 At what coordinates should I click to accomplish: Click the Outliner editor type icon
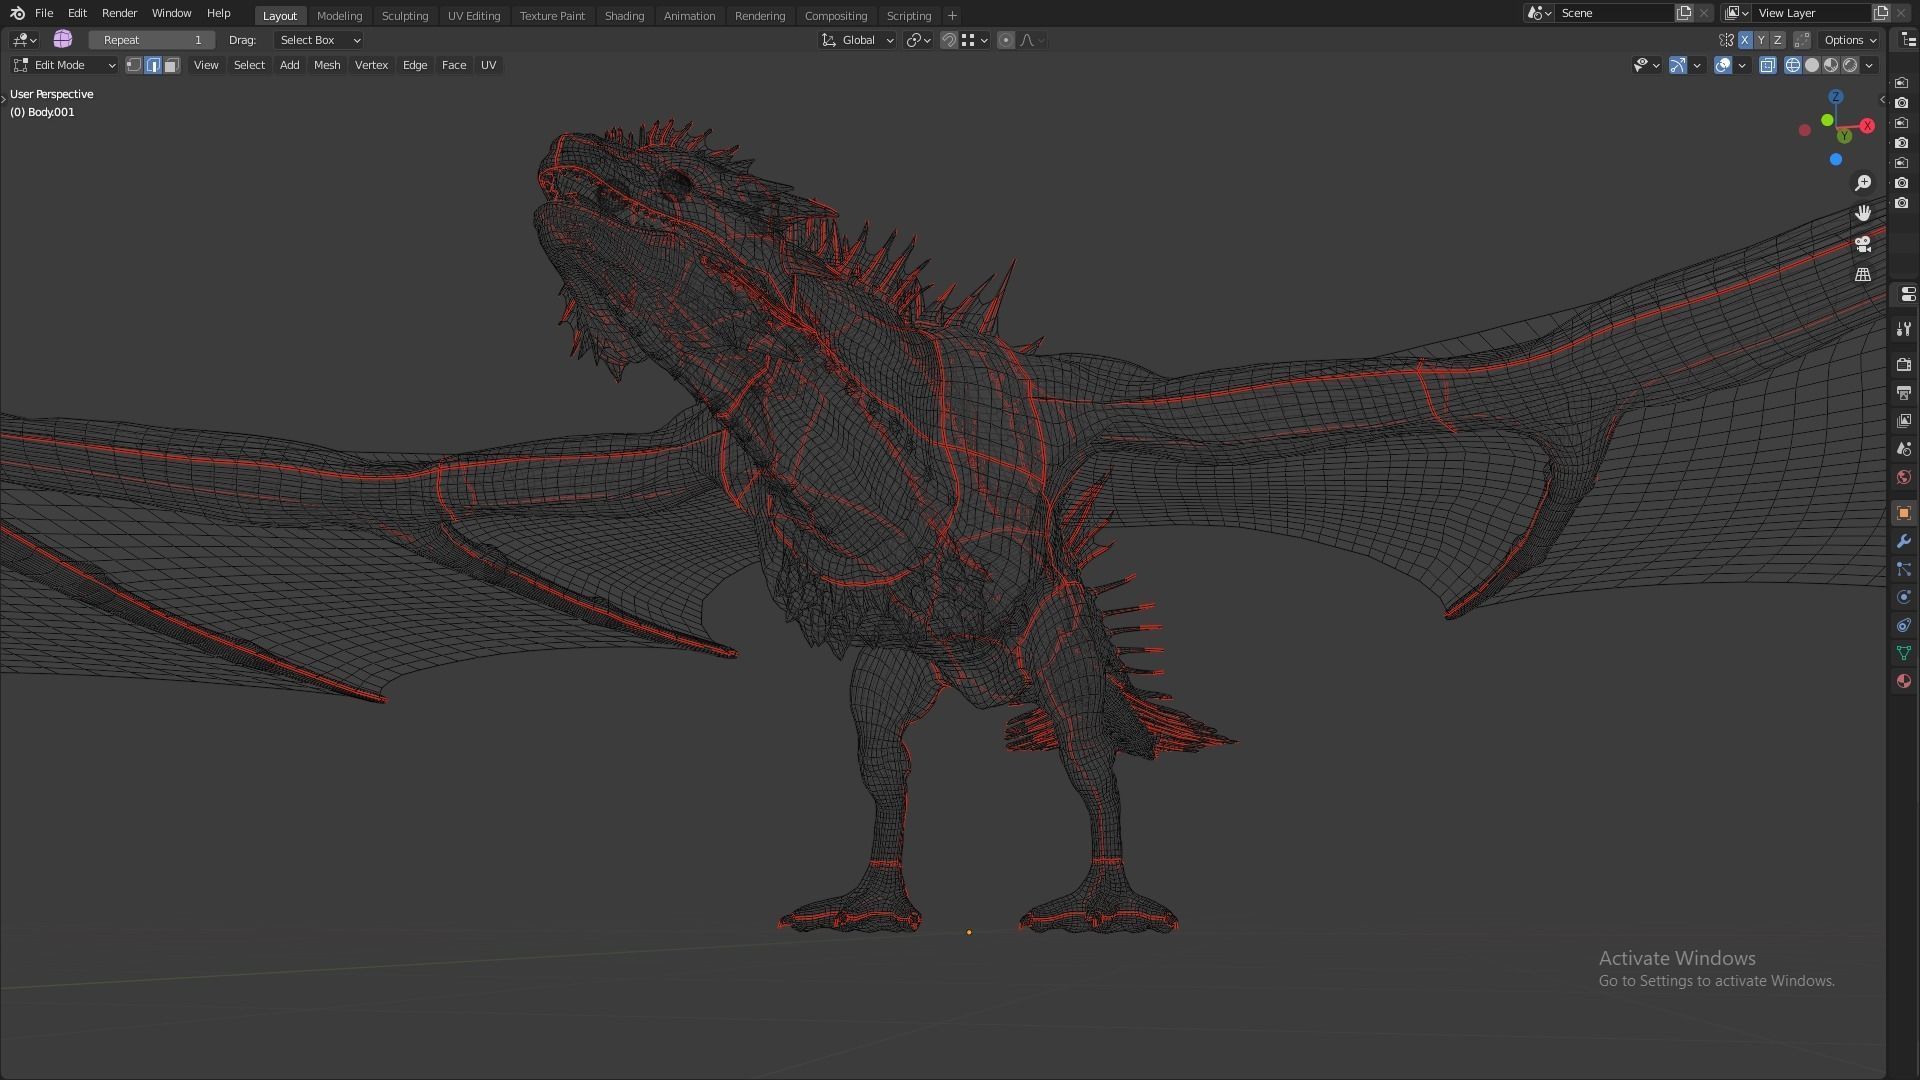1908,40
